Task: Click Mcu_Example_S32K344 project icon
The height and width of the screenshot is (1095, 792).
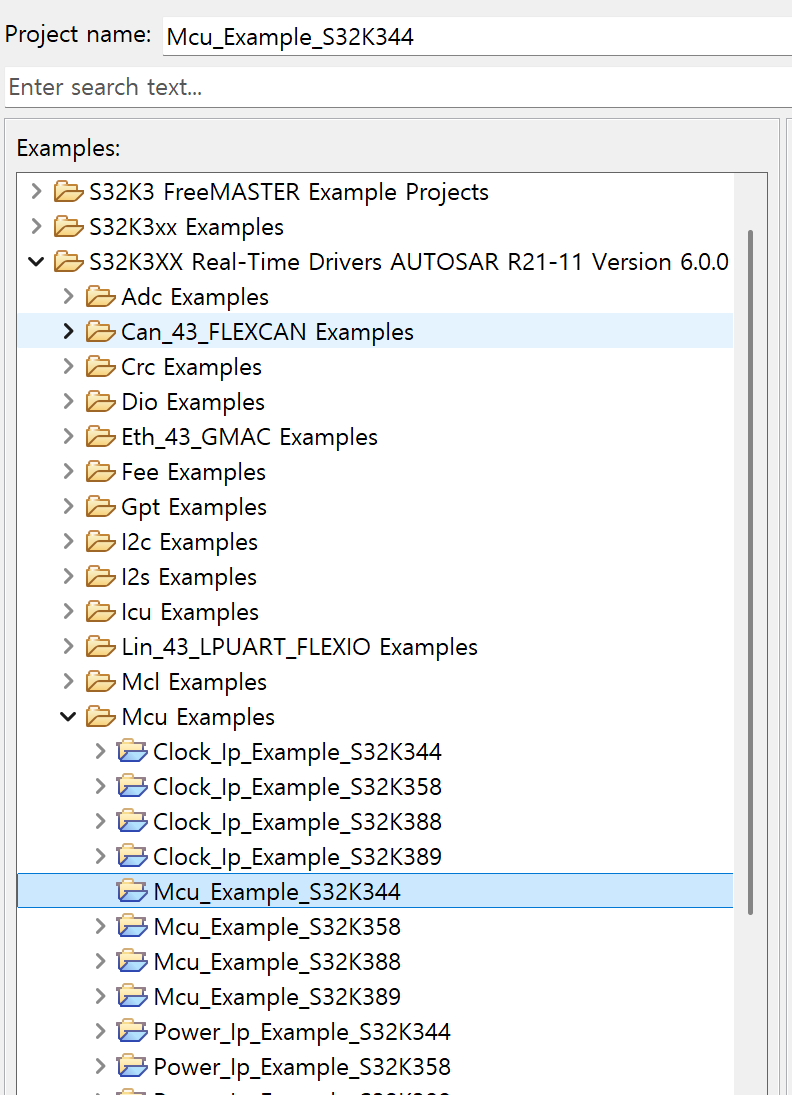Action: coord(132,891)
